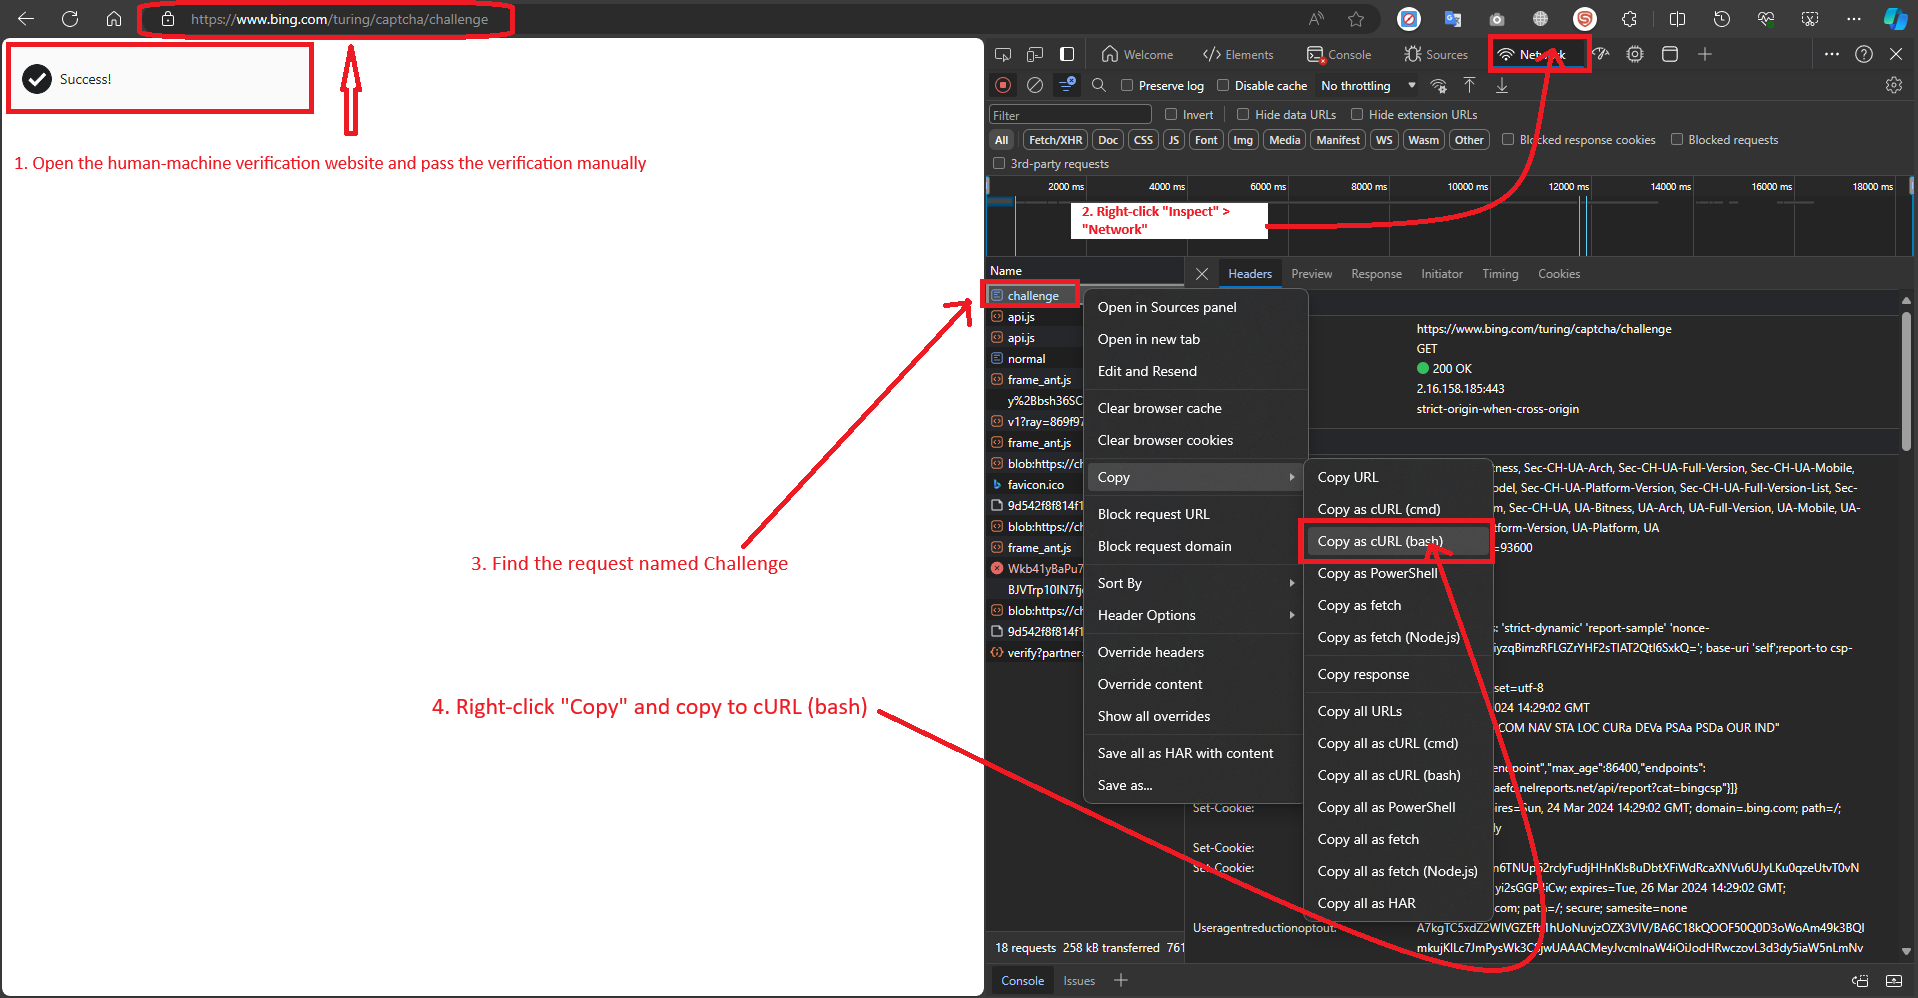Check Blocked requests checkbox
The height and width of the screenshot is (998, 1918).
pyautogui.click(x=1677, y=139)
